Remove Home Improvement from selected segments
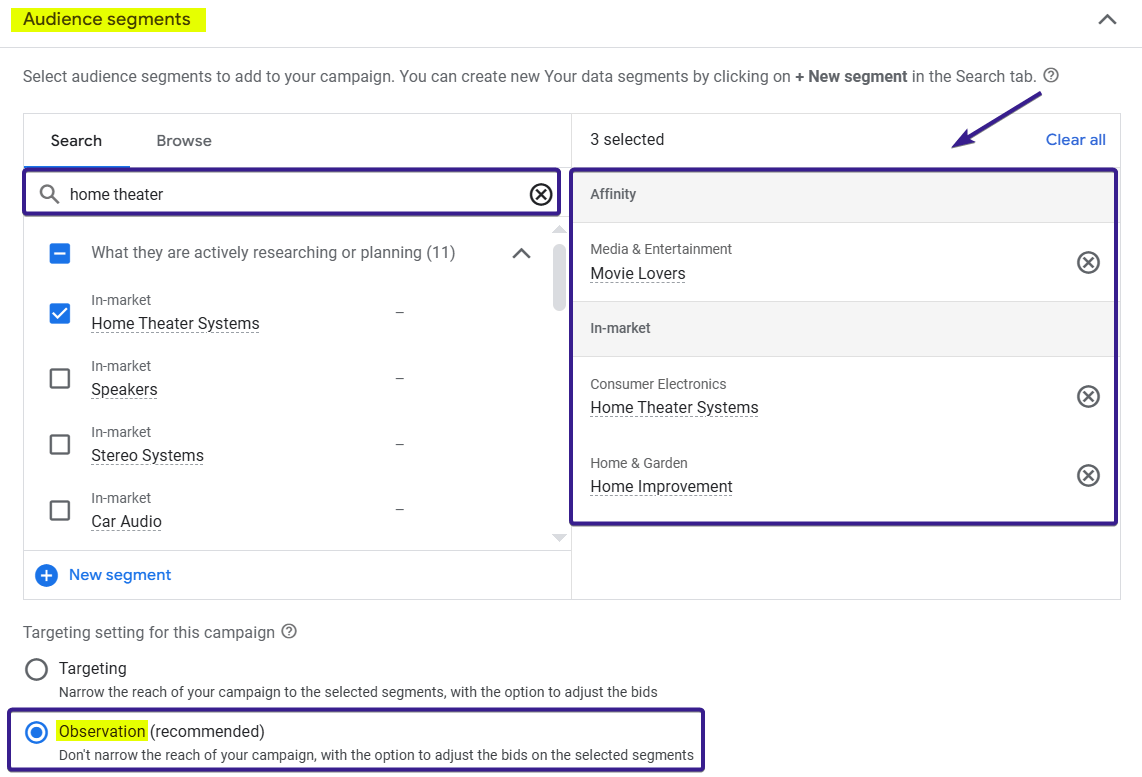Viewport: 1142px width, 777px height. (1088, 475)
